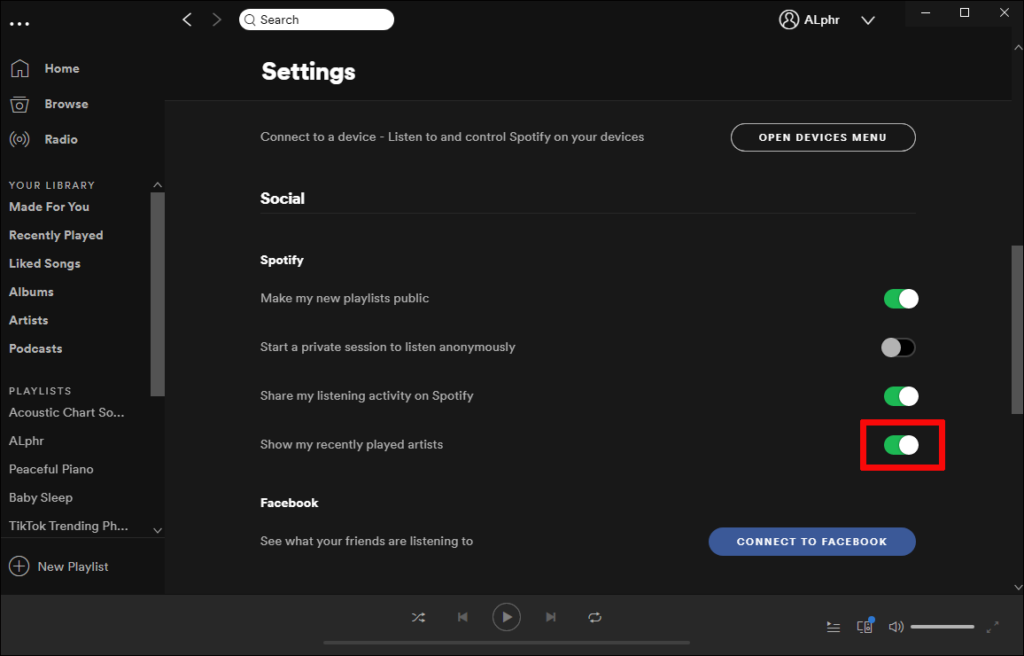The height and width of the screenshot is (656, 1024).
Task: Open the play queue
Action: click(834, 626)
